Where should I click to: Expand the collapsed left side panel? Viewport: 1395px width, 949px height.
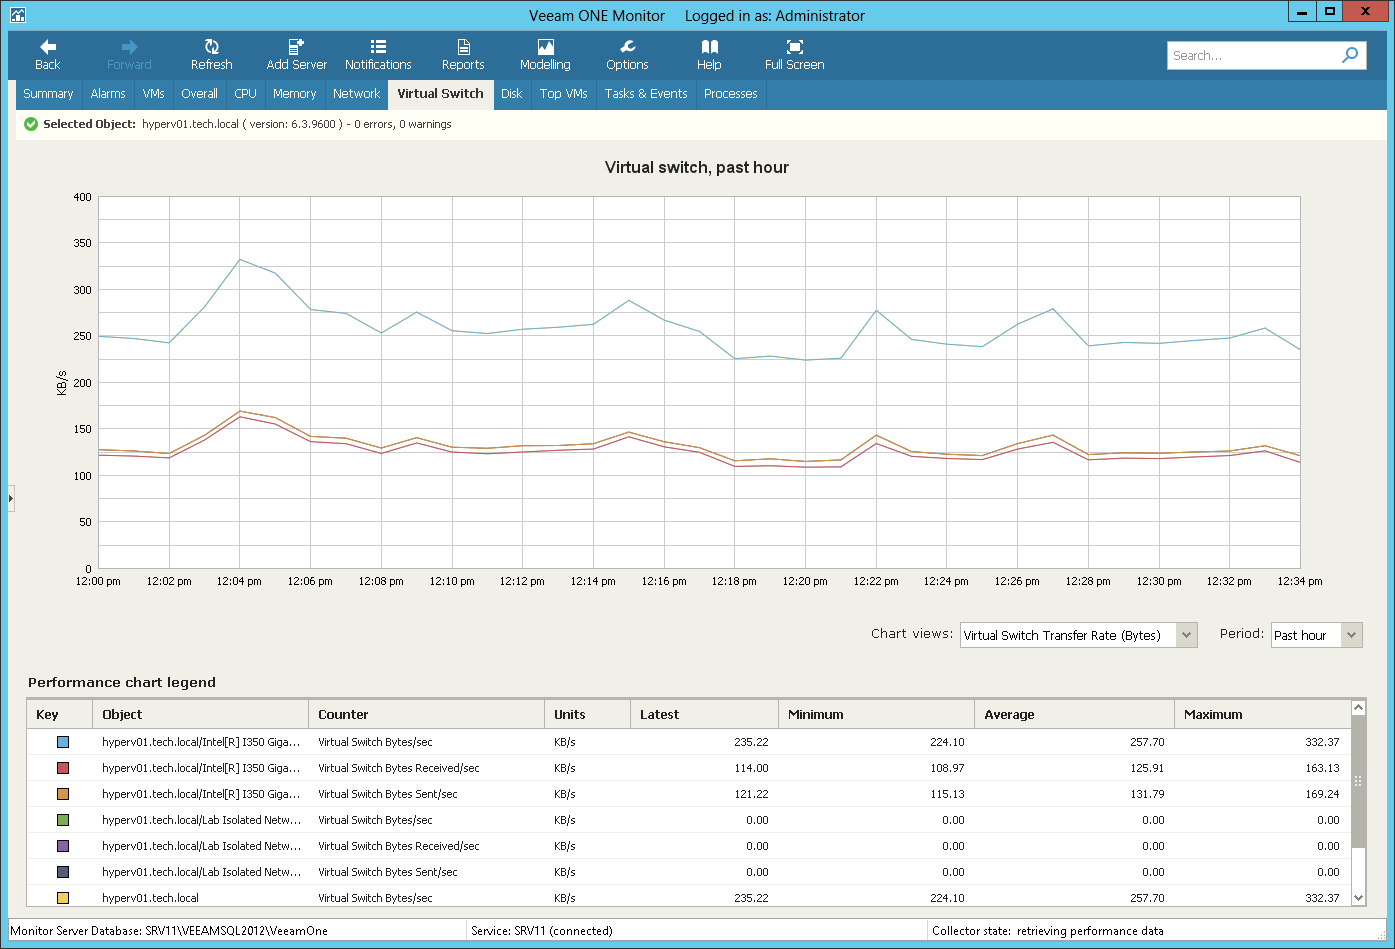click(x=11, y=497)
